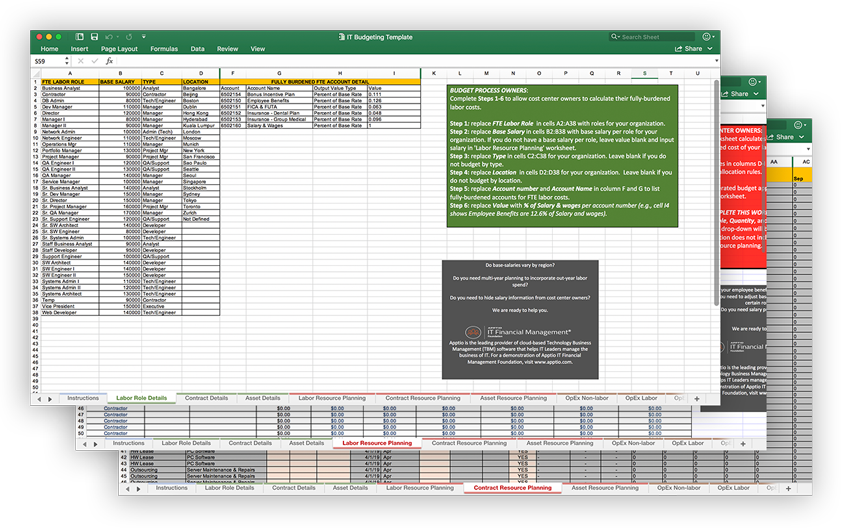This screenshot has width=841, height=528.
Task: Open the Review ribbon tab
Action: [228, 48]
